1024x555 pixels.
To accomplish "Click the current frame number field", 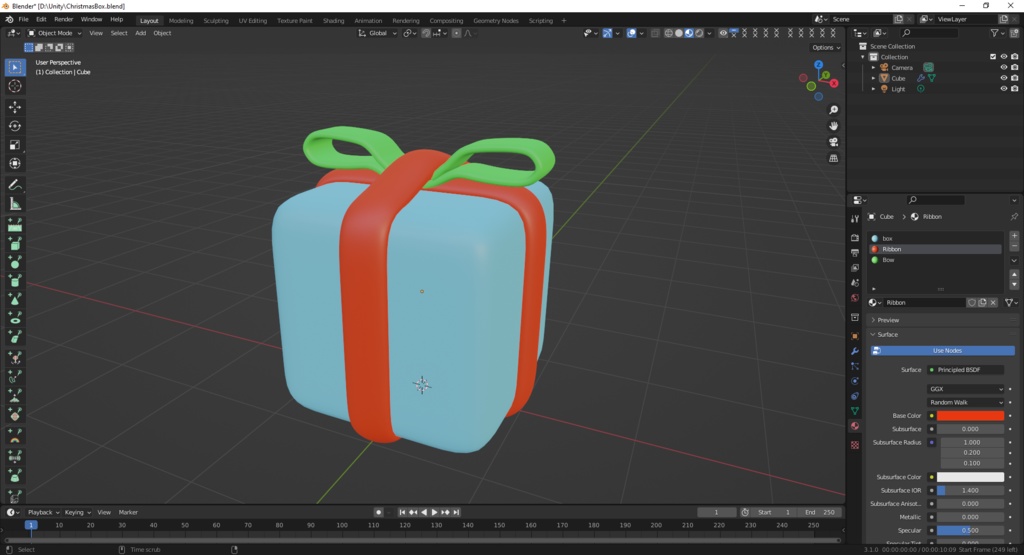I will coord(716,513).
